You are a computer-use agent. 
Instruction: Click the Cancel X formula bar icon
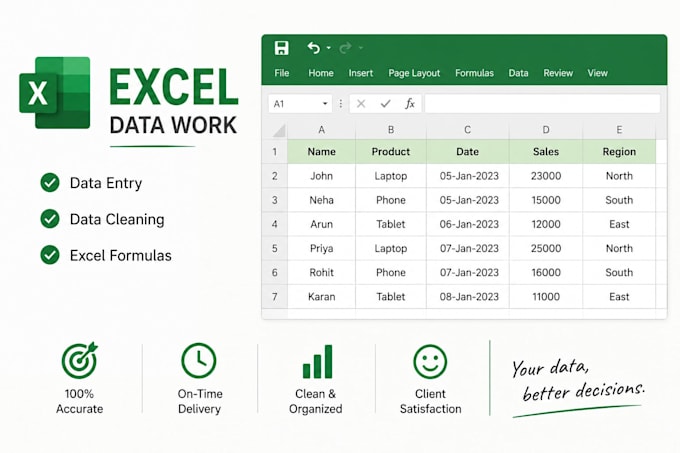361,104
